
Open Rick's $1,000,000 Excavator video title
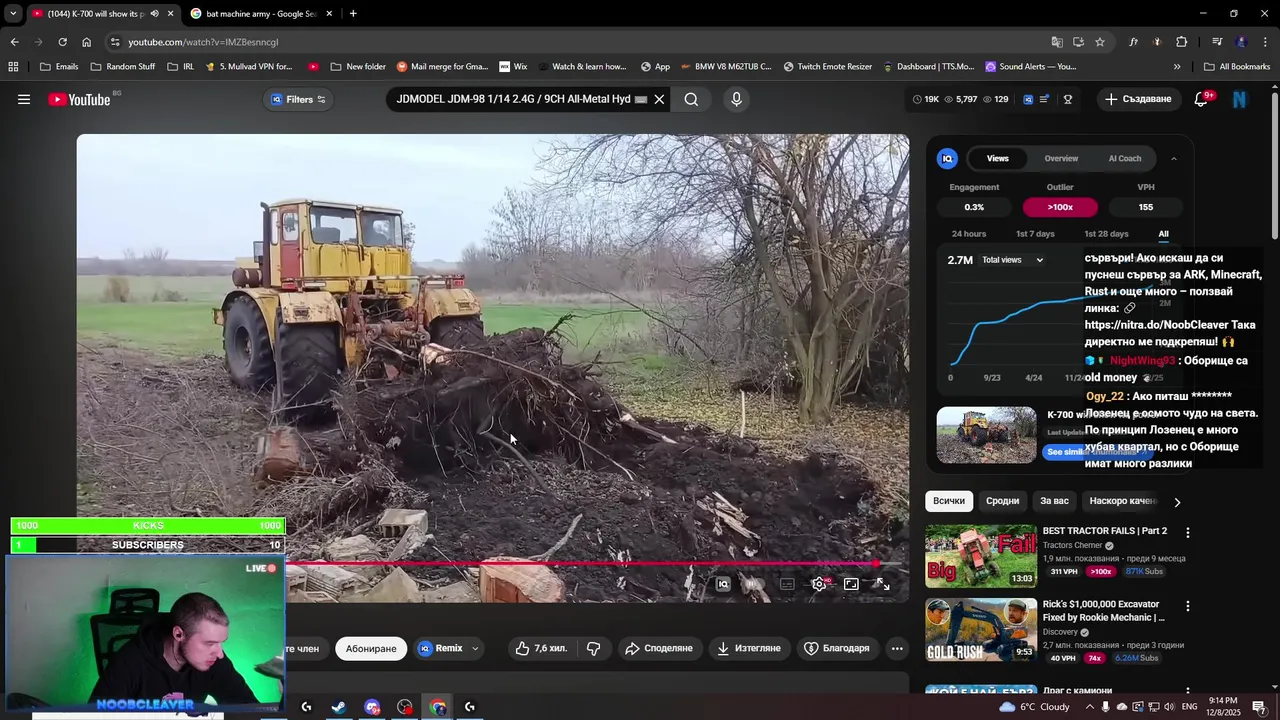(x=1103, y=611)
